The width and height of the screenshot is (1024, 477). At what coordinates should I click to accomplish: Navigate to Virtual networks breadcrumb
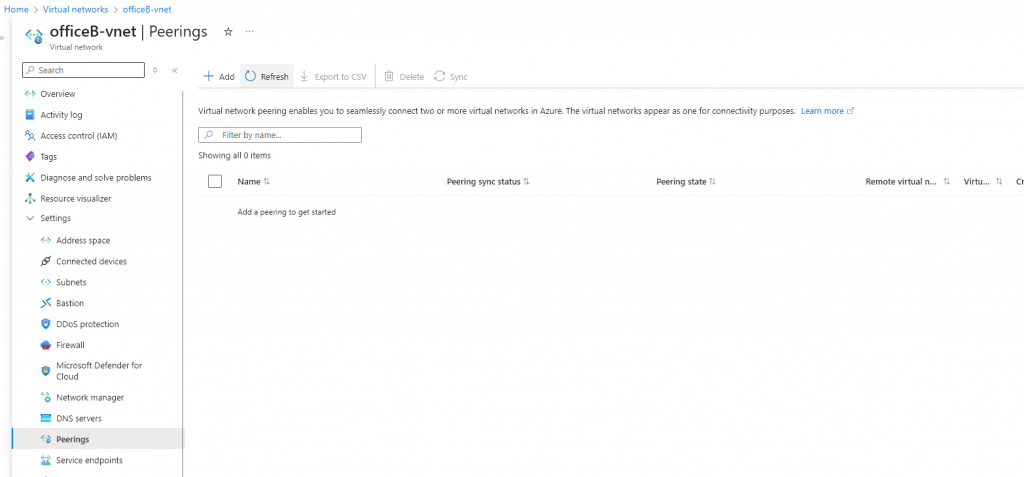pos(77,8)
